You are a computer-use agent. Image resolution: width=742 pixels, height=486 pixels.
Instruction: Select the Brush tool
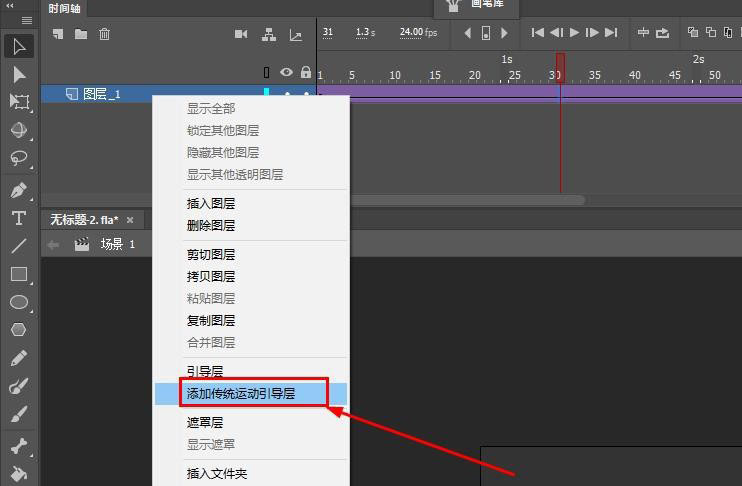(19, 414)
